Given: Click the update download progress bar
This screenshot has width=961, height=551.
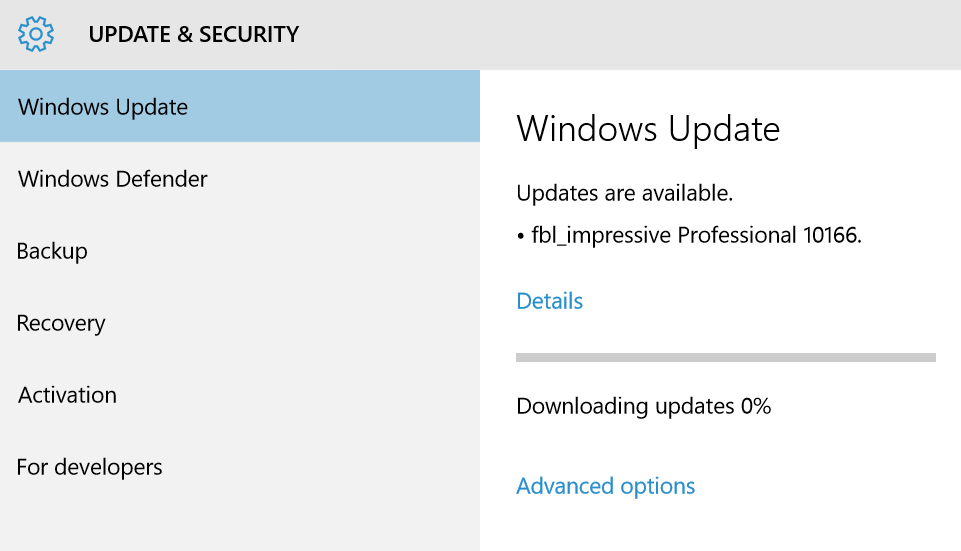Looking at the screenshot, I should (725, 356).
